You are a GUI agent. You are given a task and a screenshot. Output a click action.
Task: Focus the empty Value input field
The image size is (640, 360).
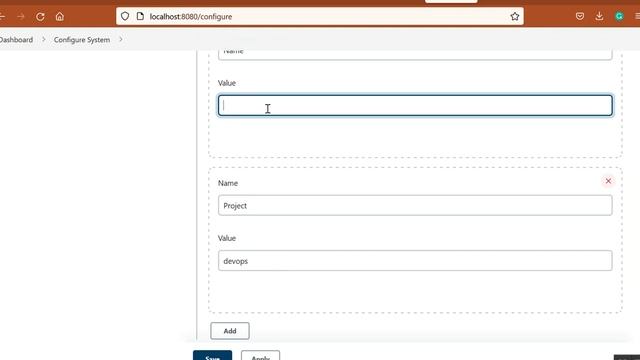pyautogui.click(x=415, y=105)
